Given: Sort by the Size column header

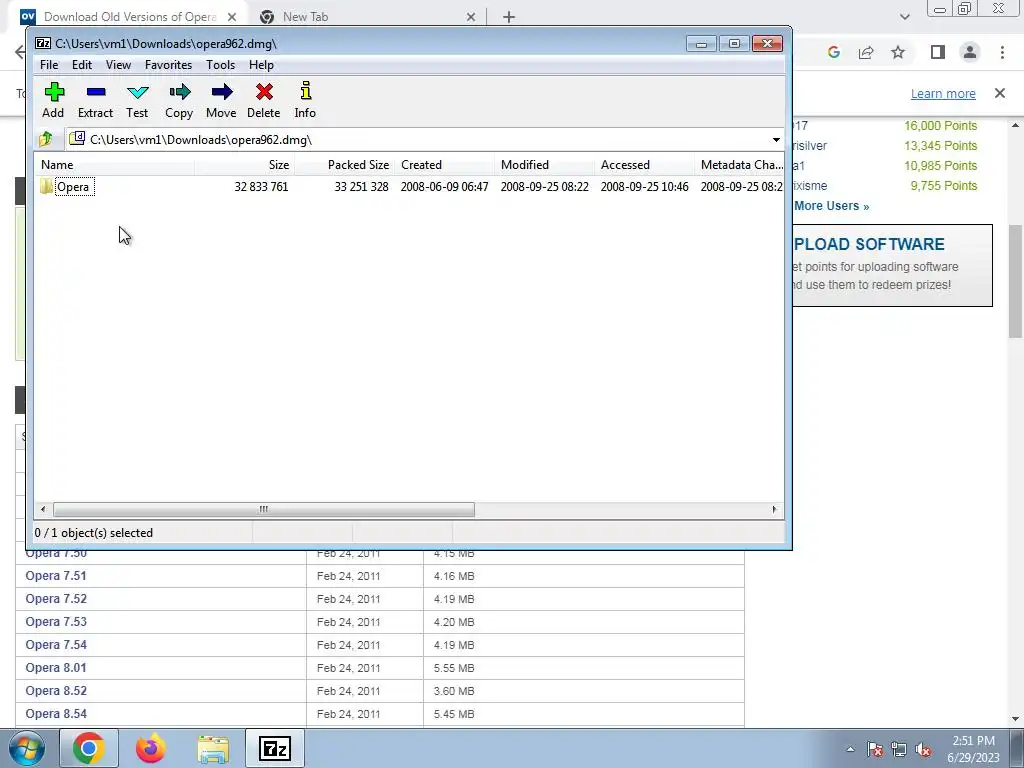Looking at the screenshot, I should tap(245, 165).
